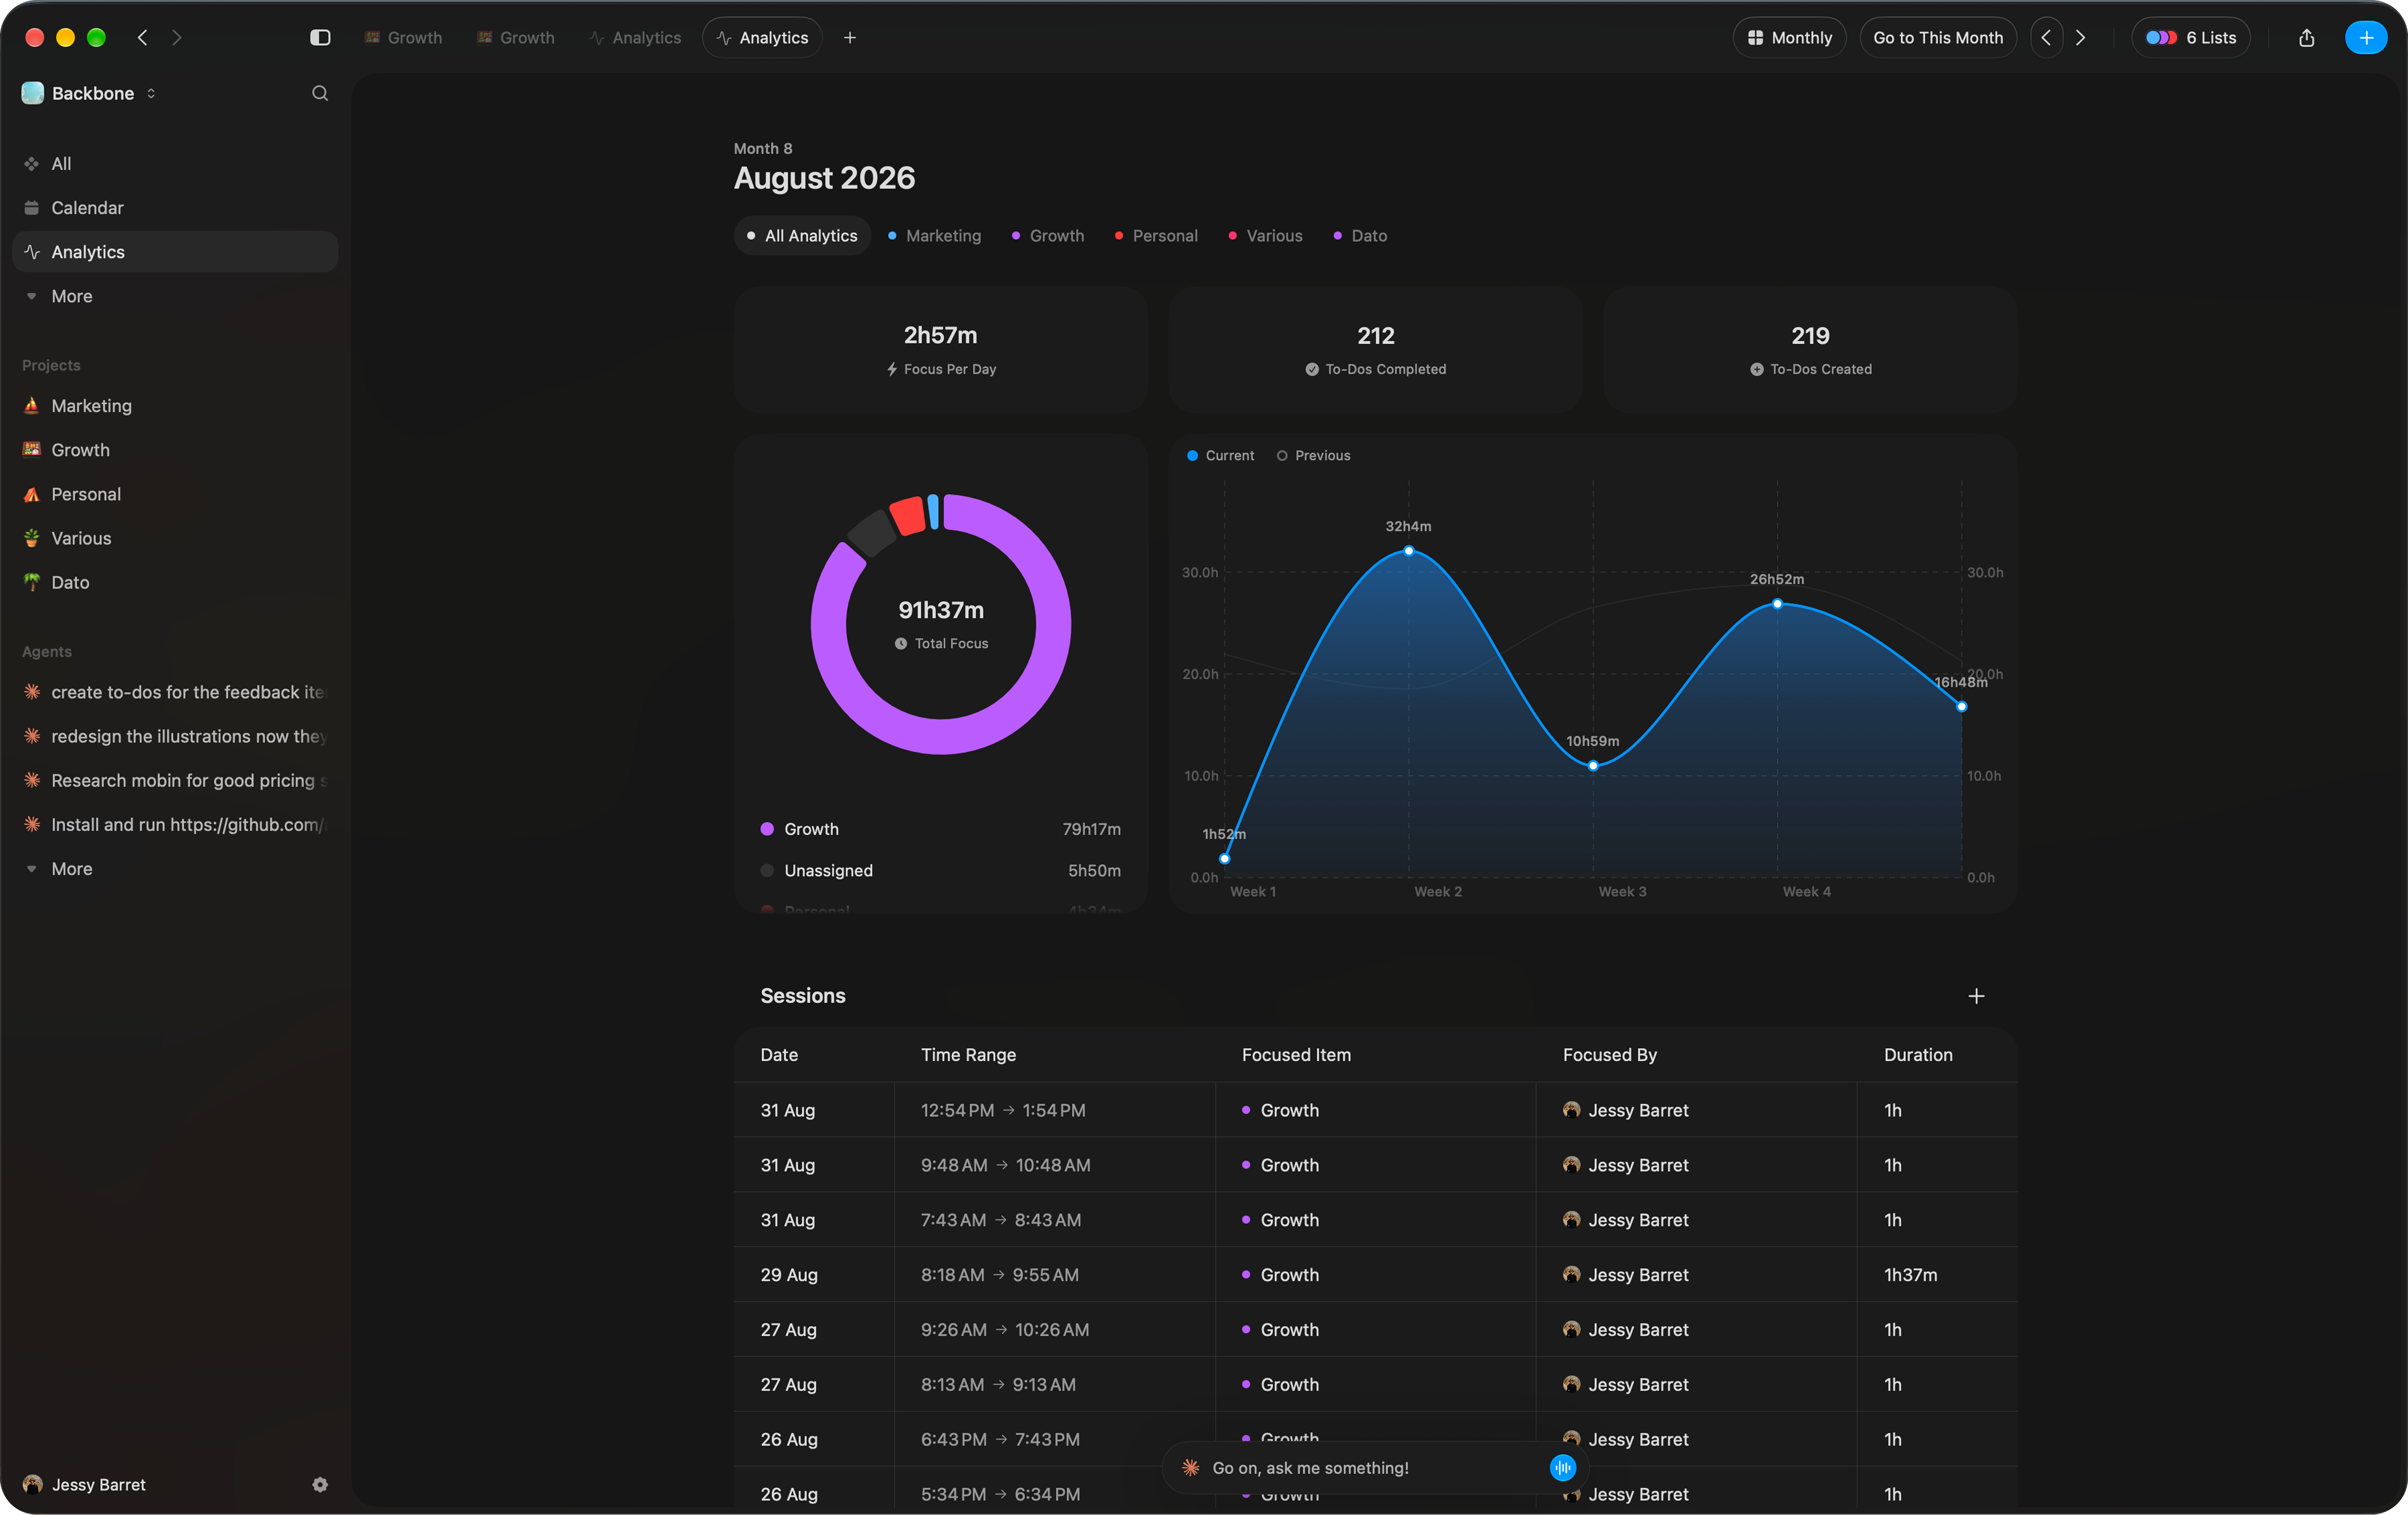Image resolution: width=2408 pixels, height=1515 pixels.
Task: Toggle the sidebar panel icon
Action: click(320, 38)
